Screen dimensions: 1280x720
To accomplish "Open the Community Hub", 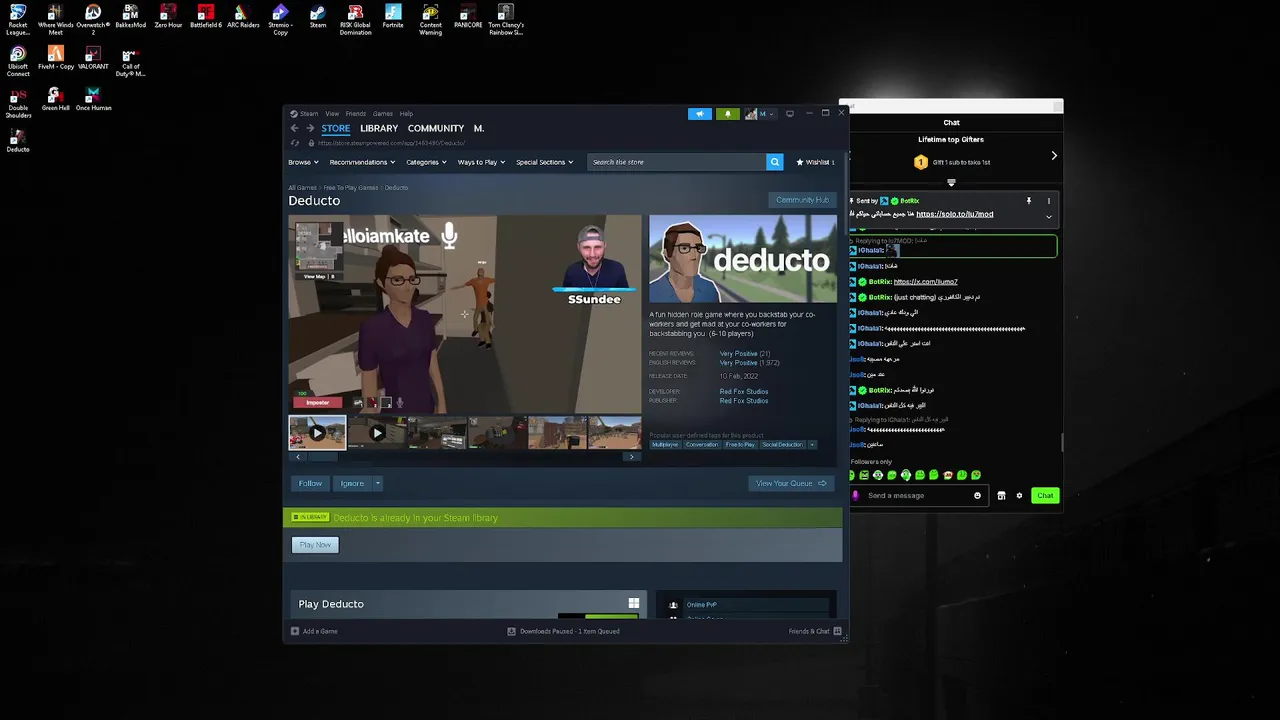I will pos(802,200).
